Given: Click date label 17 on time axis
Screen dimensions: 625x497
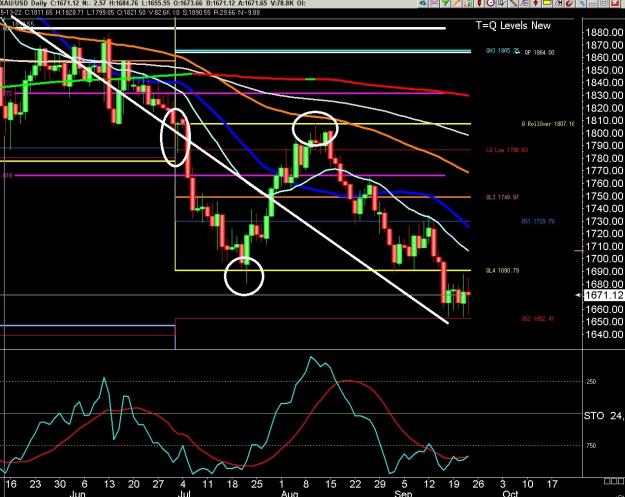Looking at the screenshot, I should (x=552, y=484).
